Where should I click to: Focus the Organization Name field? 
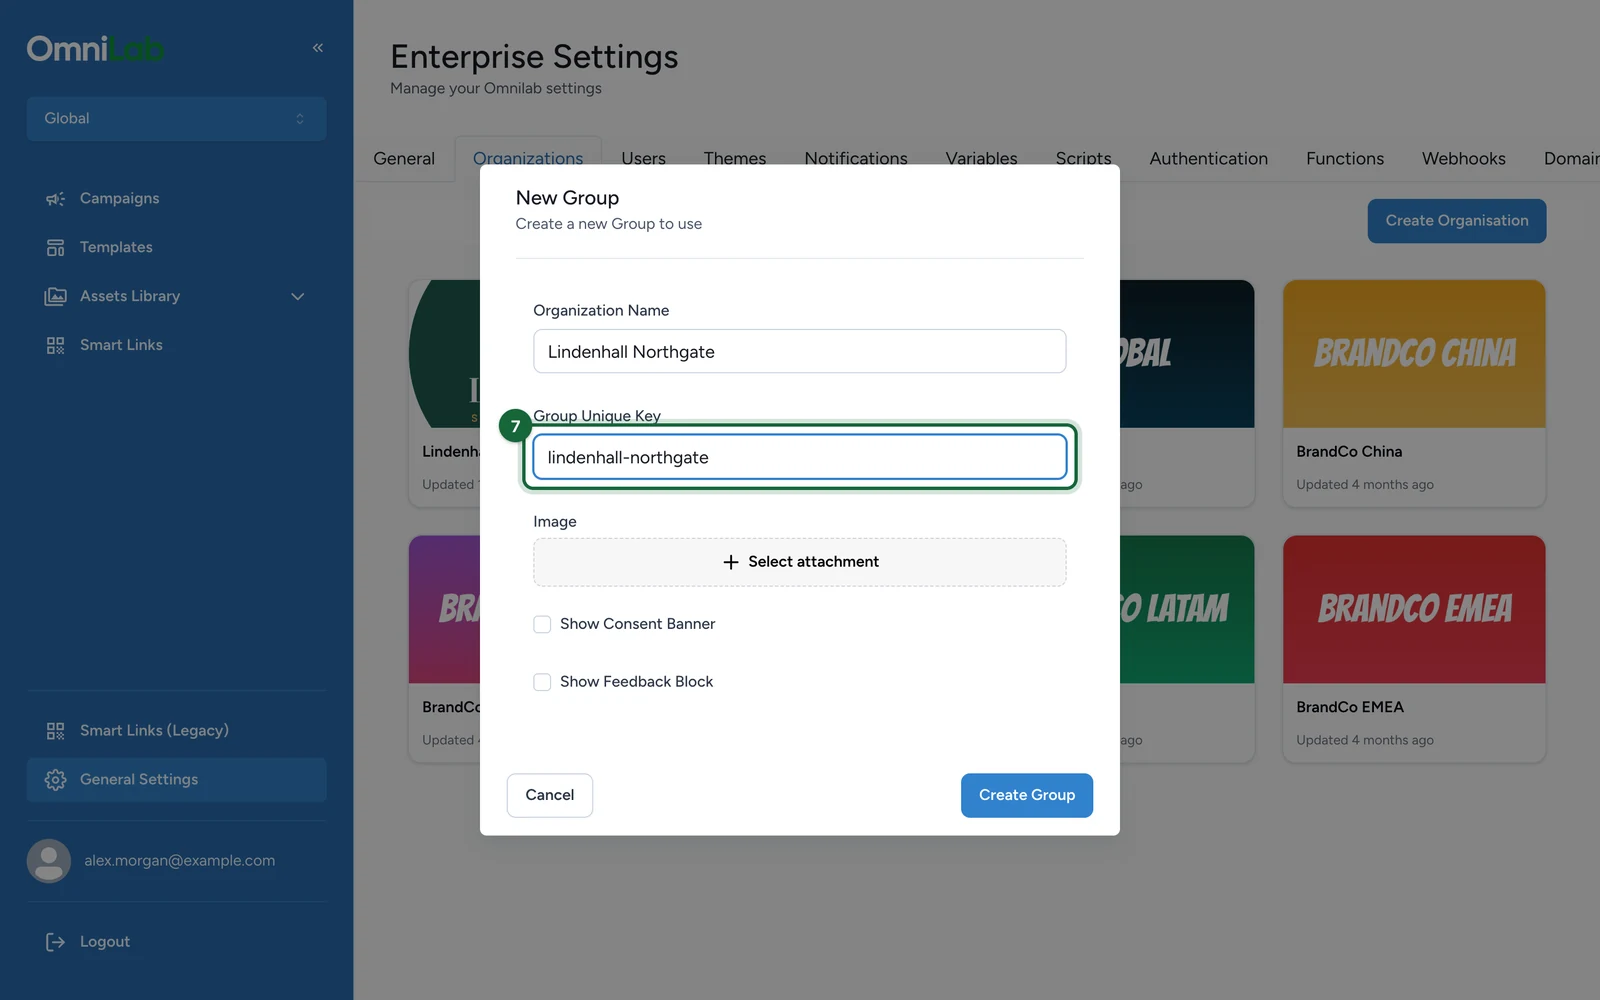pos(800,352)
